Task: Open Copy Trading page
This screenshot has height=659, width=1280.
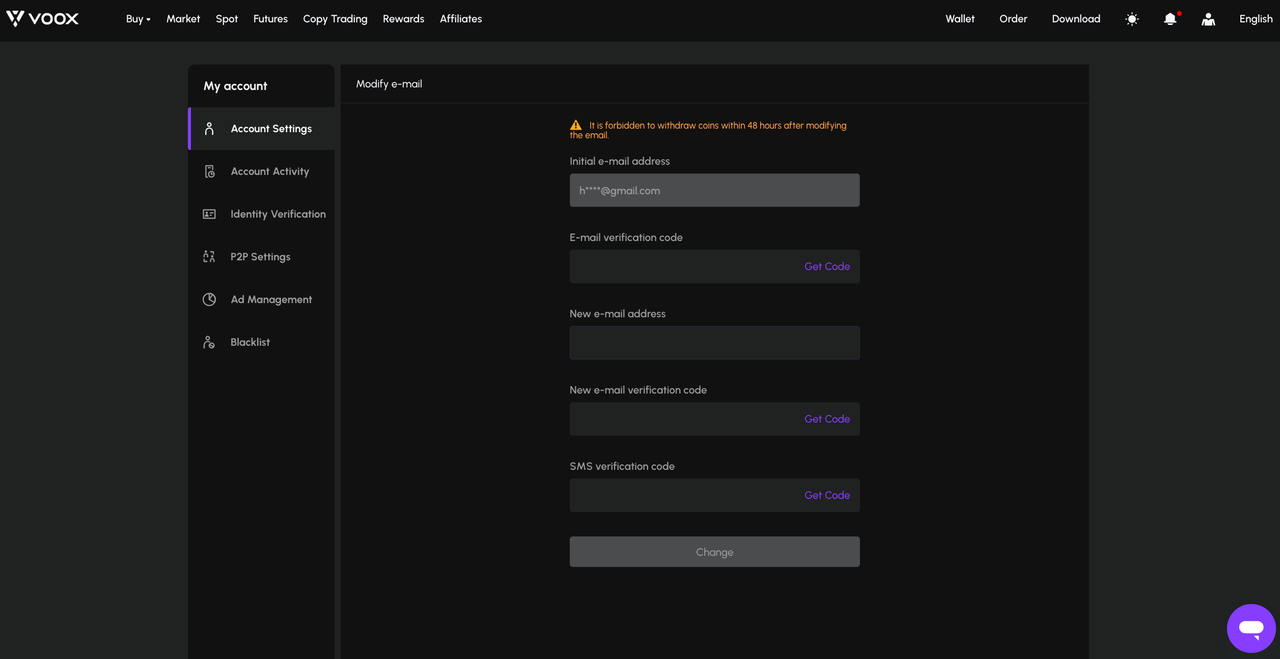Action: click(335, 19)
